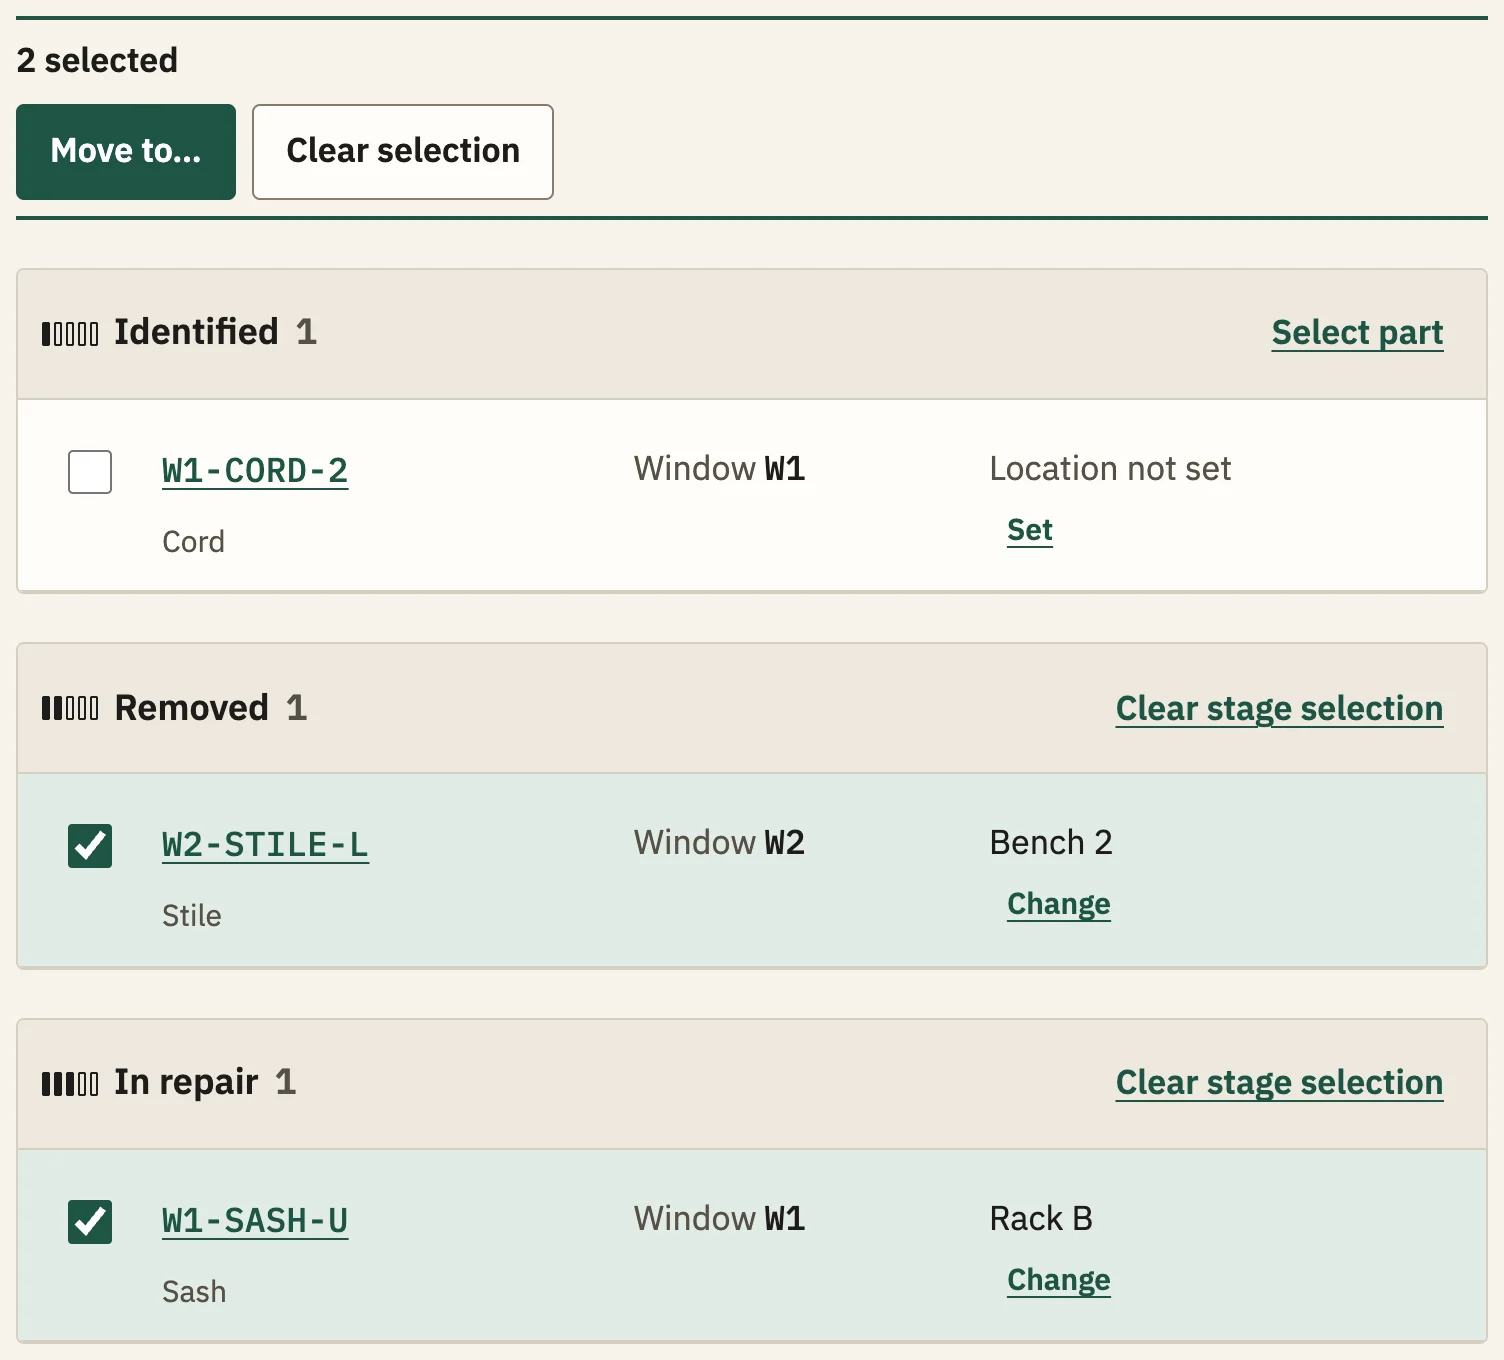This screenshot has height=1360, width=1504.
Task: Open the Move to... menu
Action: tap(126, 152)
